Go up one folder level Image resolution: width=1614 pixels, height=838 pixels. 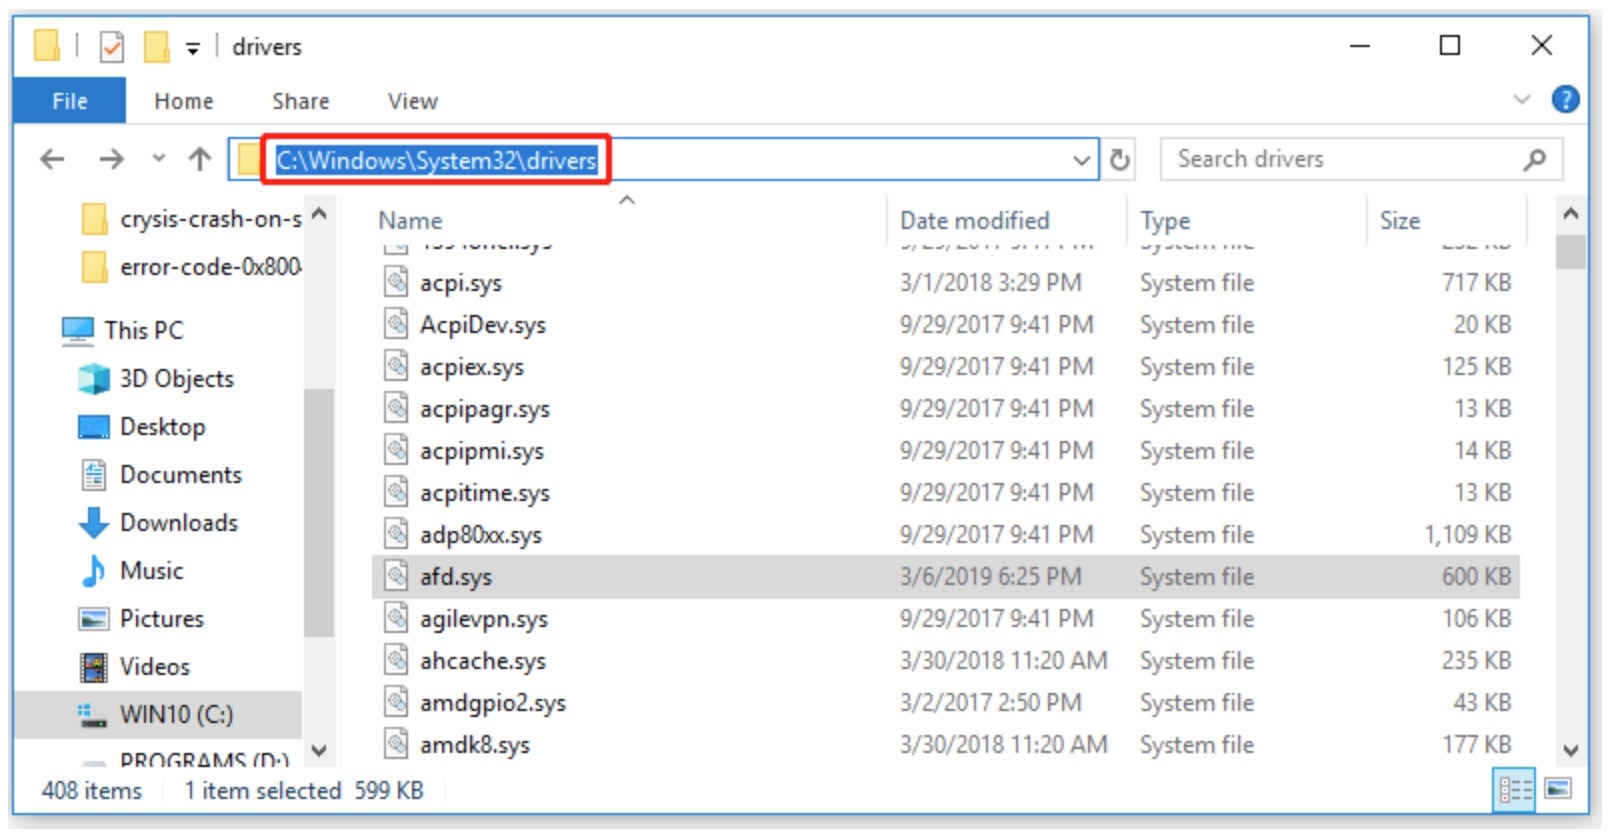(x=200, y=159)
